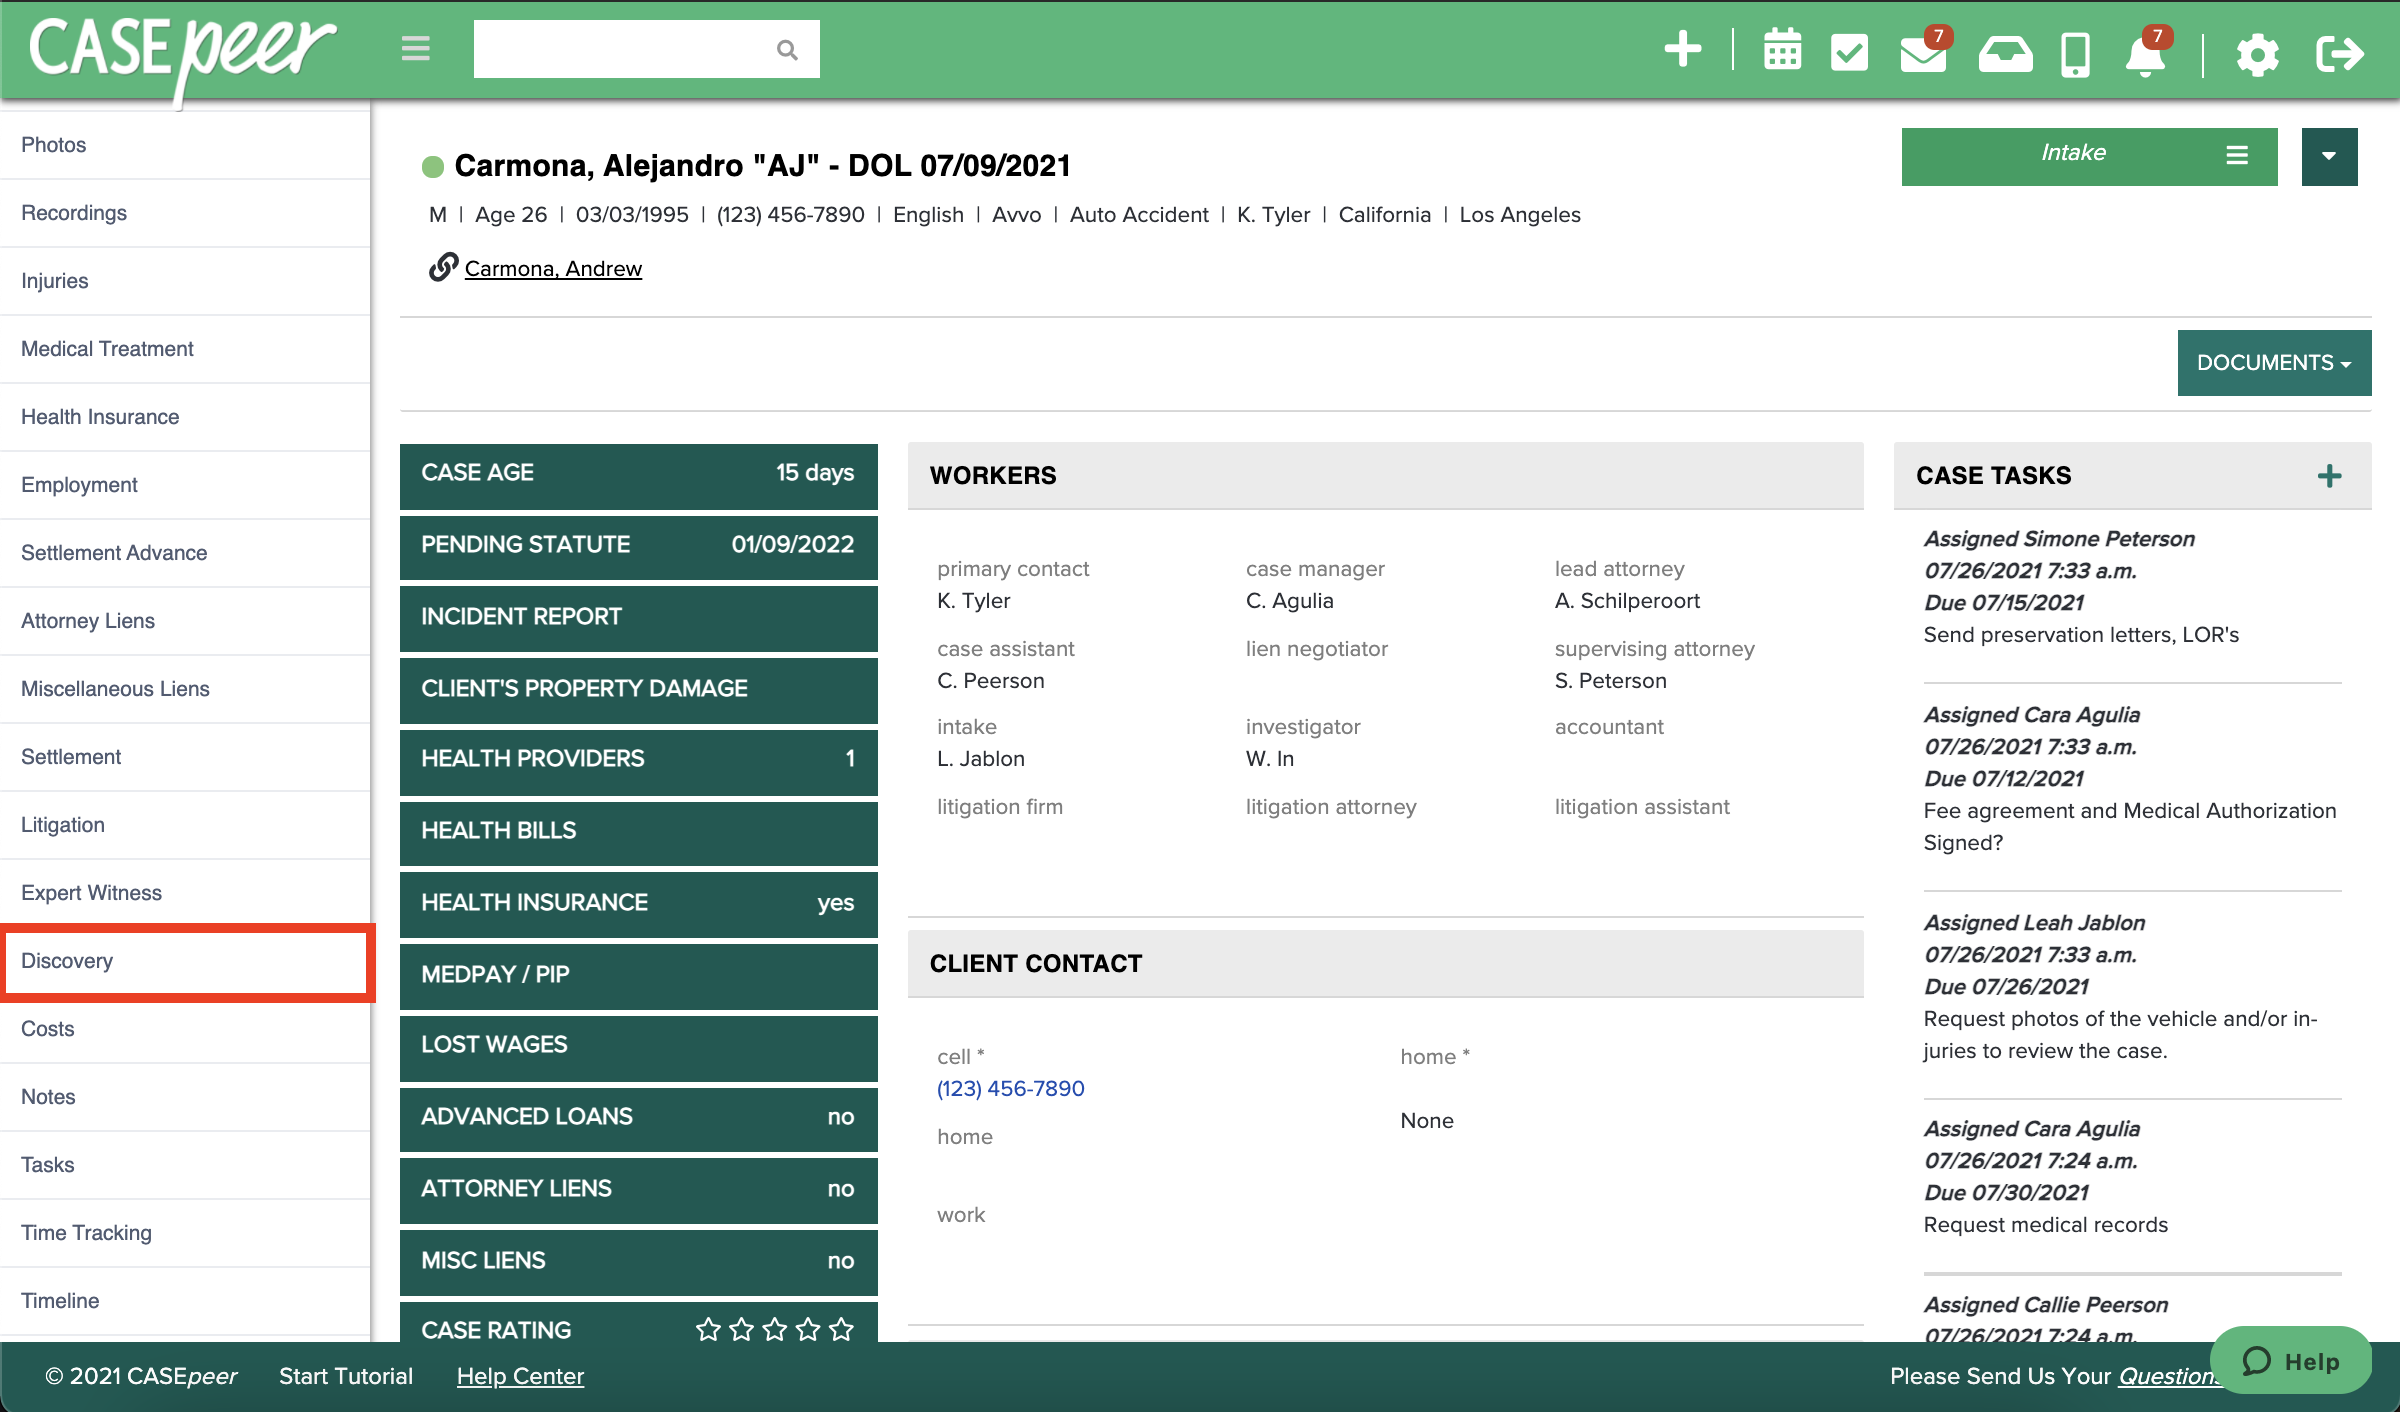Open the DOCUMENTS dropdown
Screen dimensions: 2400x1412
pyautogui.click(x=2274, y=362)
